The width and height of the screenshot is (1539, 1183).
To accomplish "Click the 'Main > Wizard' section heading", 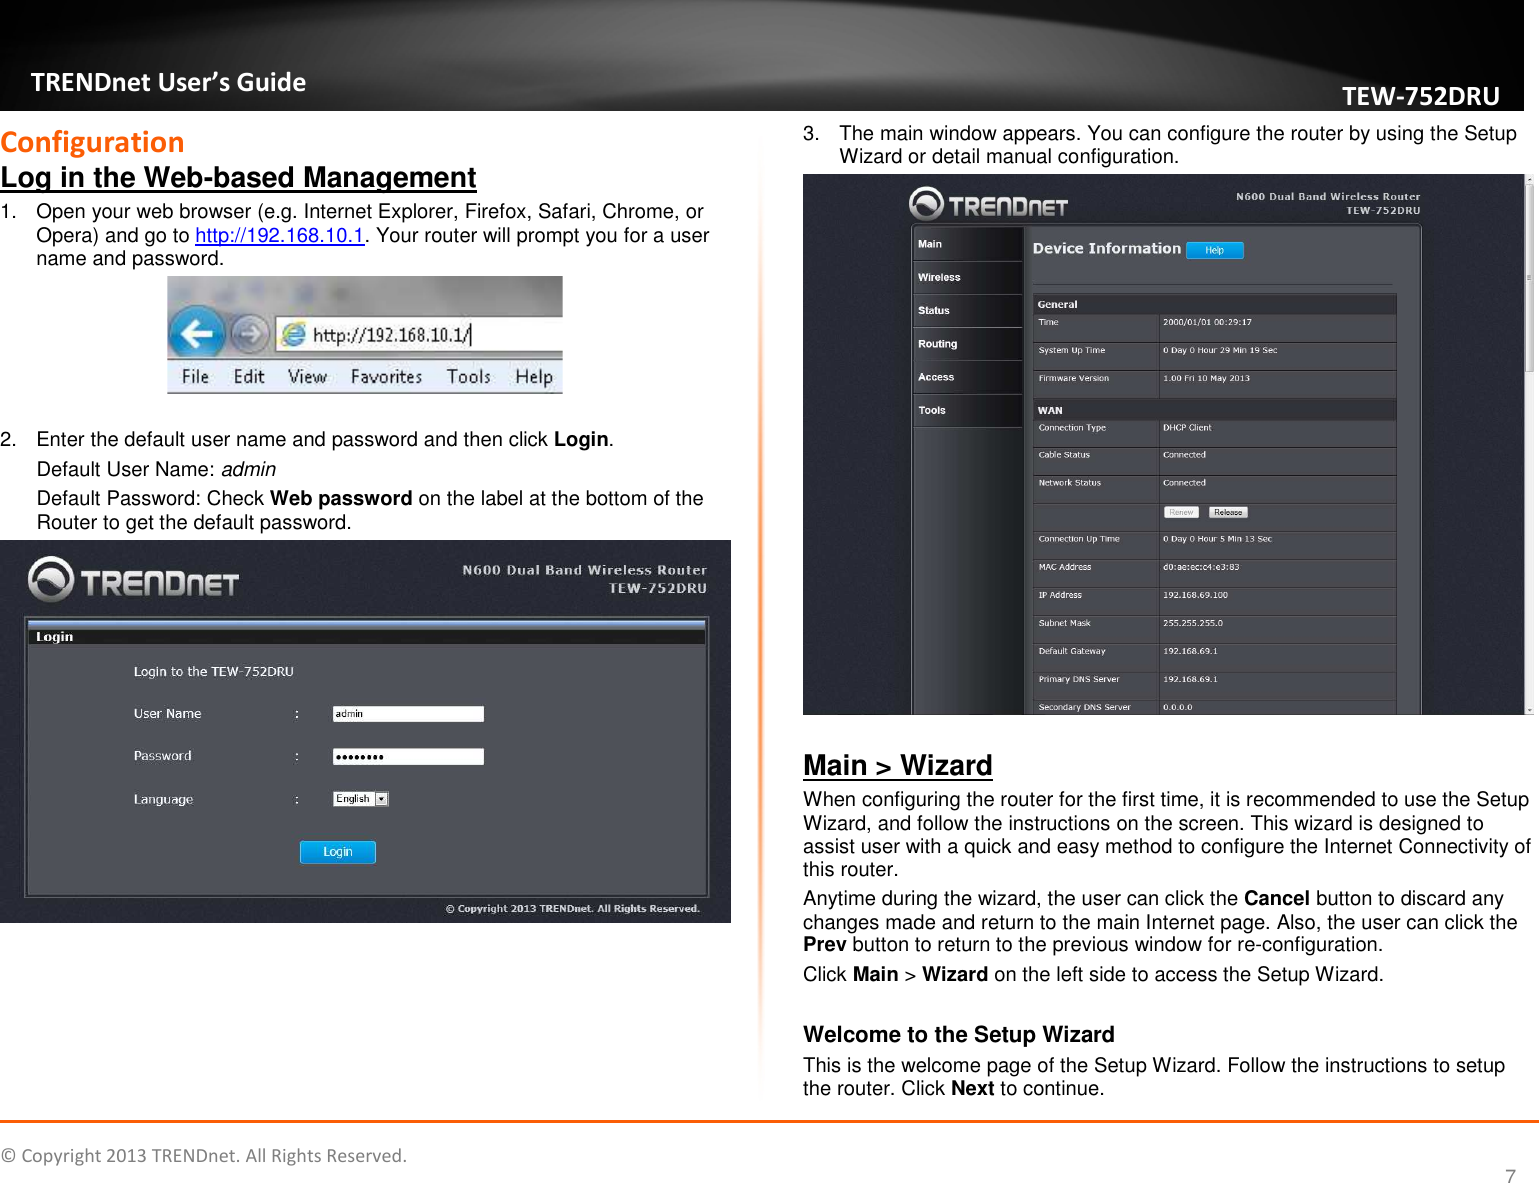I will pyautogui.click(x=898, y=765).
